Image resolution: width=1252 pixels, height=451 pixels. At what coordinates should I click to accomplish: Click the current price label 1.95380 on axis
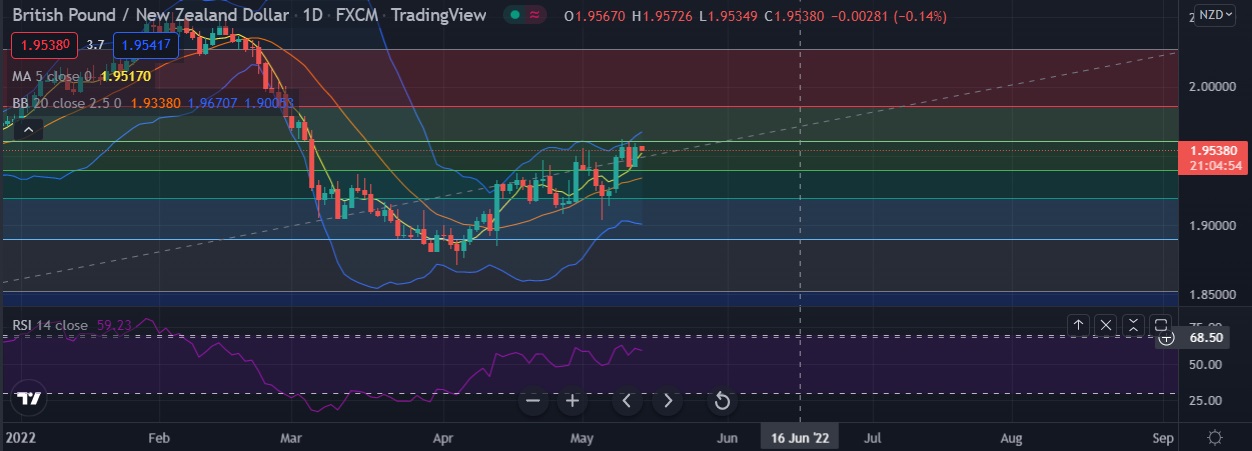click(x=1215, y=150)
